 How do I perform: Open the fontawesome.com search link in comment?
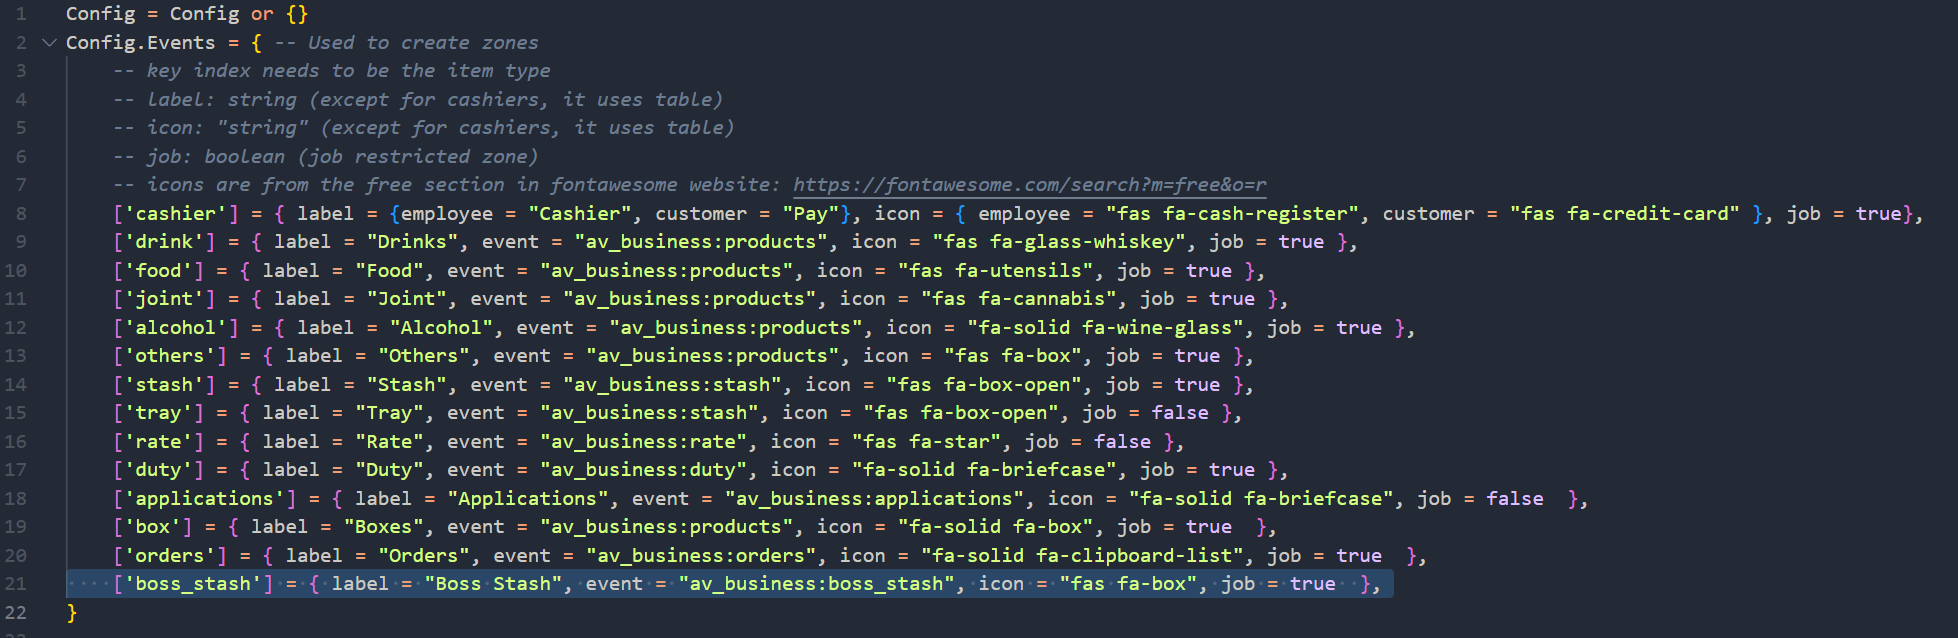pyautogui.click(x=1029, y=185)
